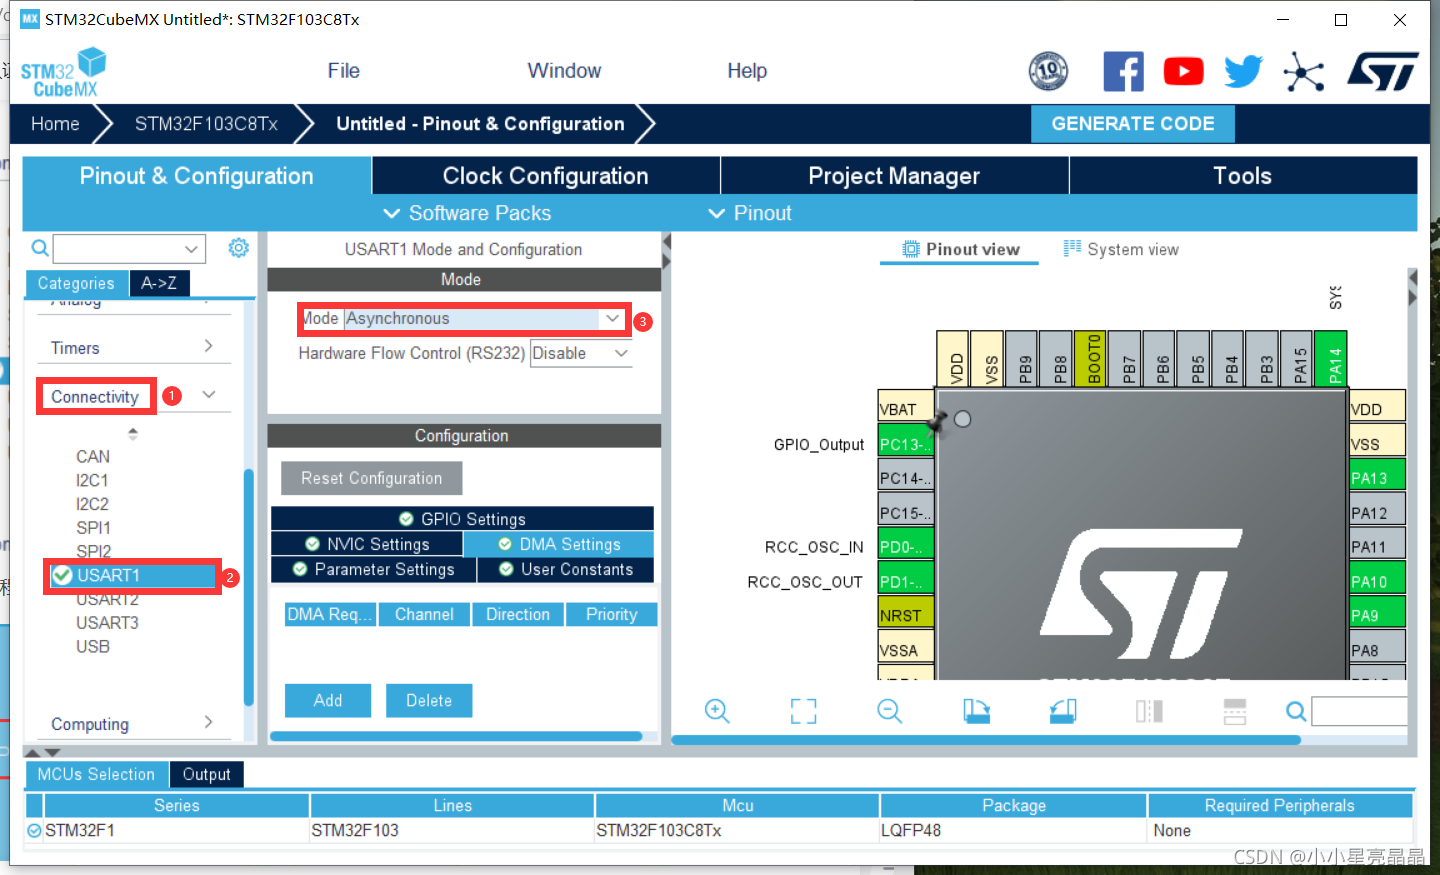Open the YouTube channel icon
This screenshot has height=875, width=1440.
coord(1183,72)
